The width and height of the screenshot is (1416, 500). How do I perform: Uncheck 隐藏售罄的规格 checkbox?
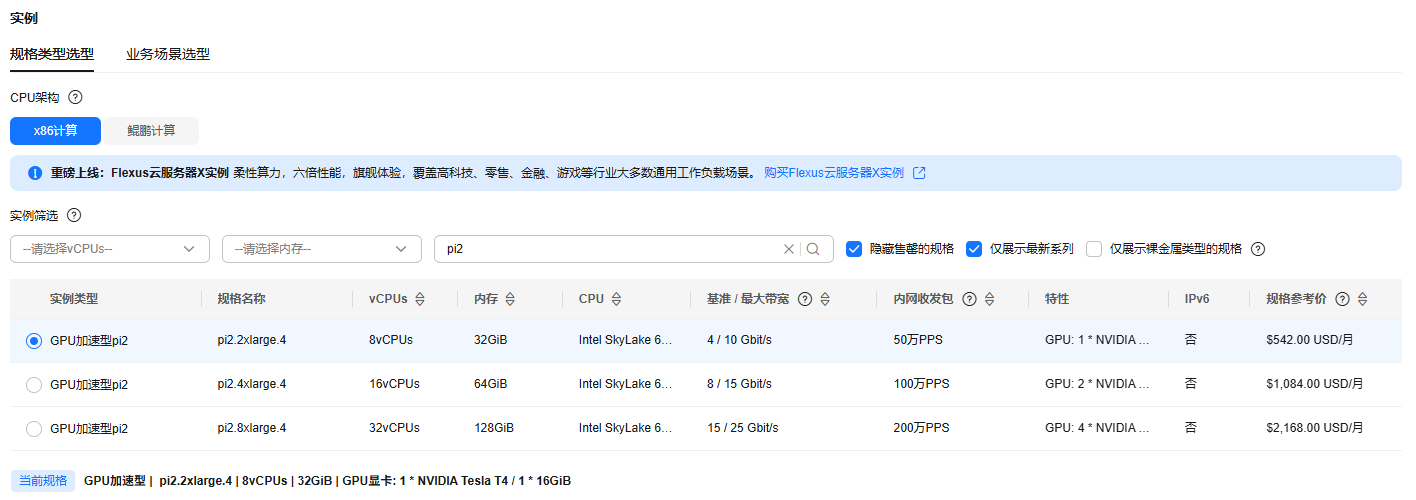[x=854, y=249]
